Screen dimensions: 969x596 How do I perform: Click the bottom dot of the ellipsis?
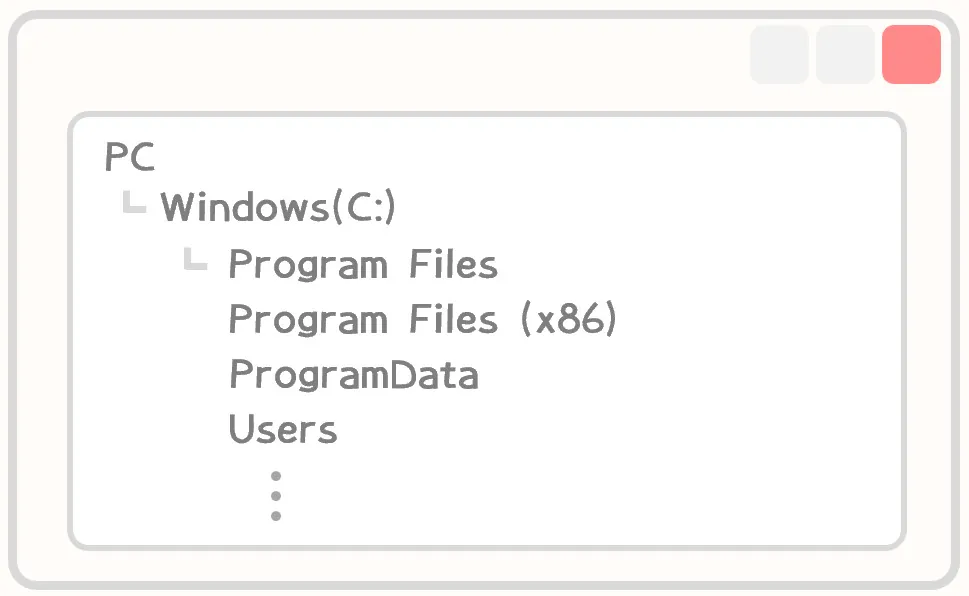click(x=276, y=516)
